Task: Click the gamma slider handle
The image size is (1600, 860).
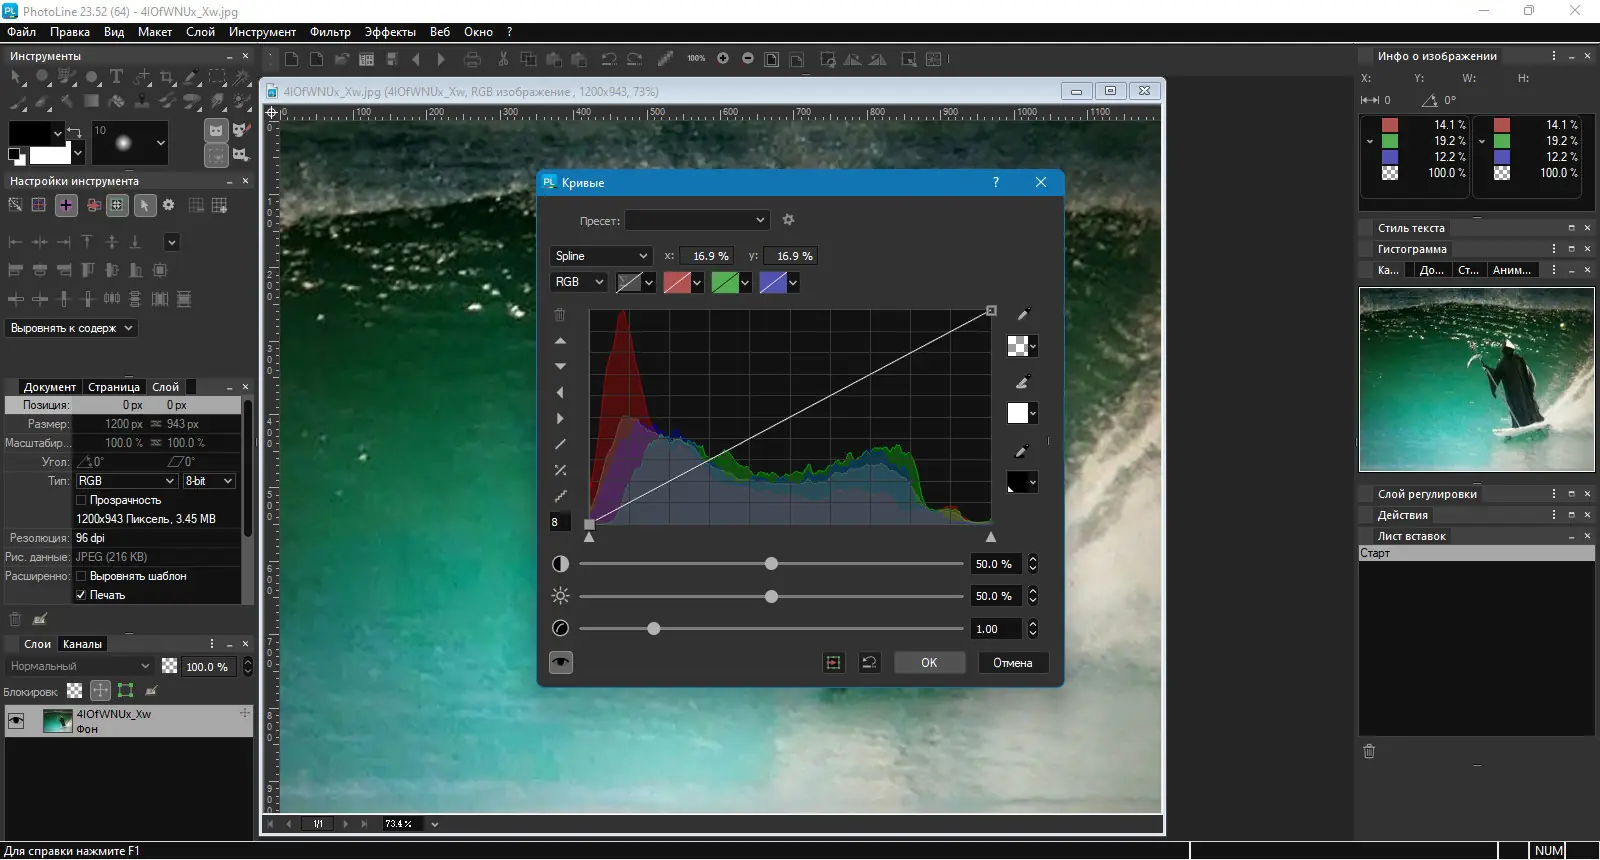Action: [x=654, y=628]
